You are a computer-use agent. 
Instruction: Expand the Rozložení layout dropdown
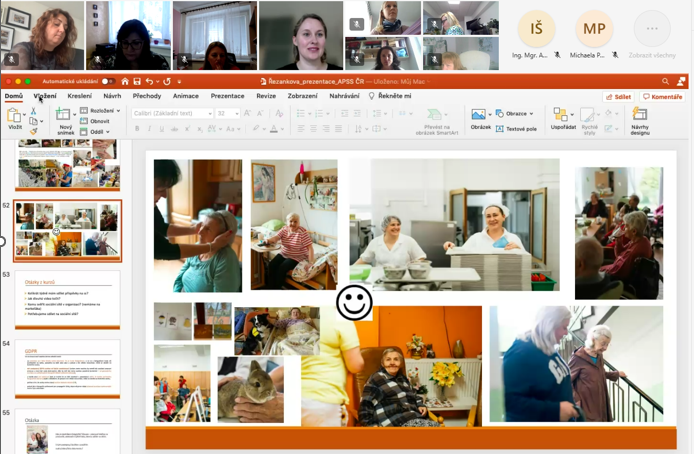point(101,111)
